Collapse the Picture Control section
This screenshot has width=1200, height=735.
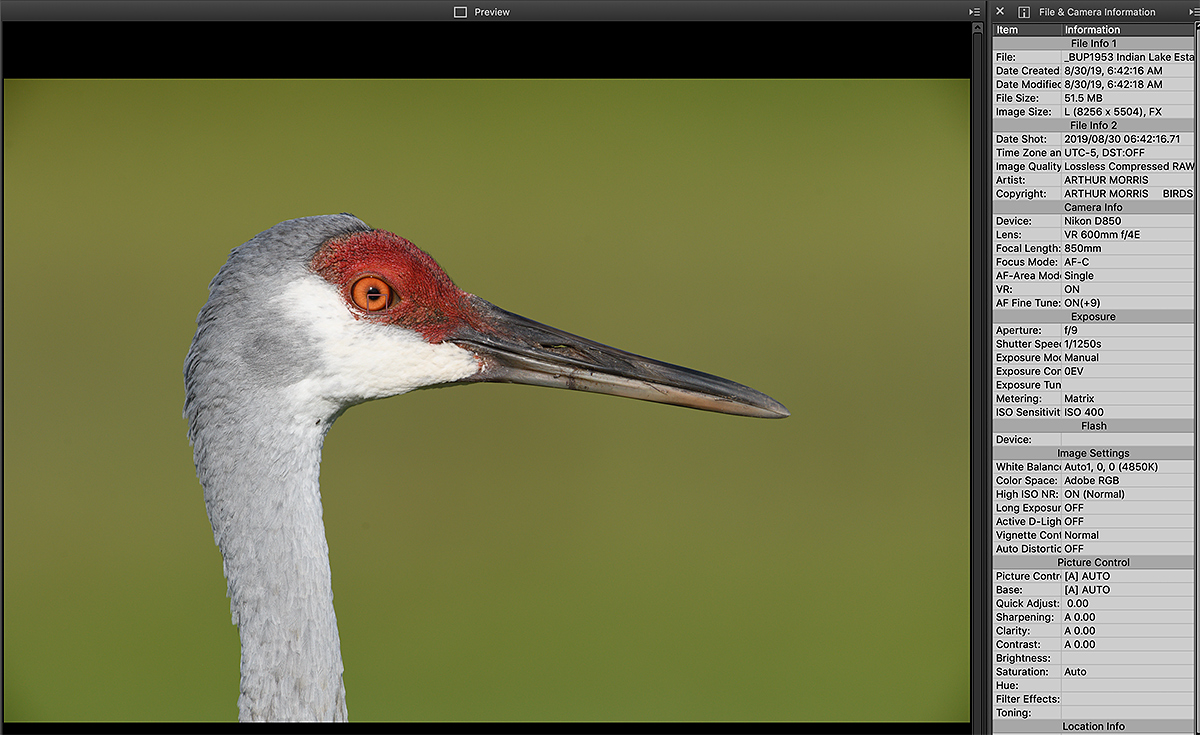click(1093, 562)
